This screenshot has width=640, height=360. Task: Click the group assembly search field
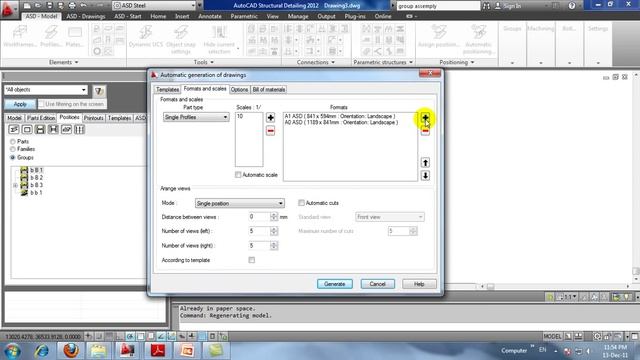(x=438, y=6)
